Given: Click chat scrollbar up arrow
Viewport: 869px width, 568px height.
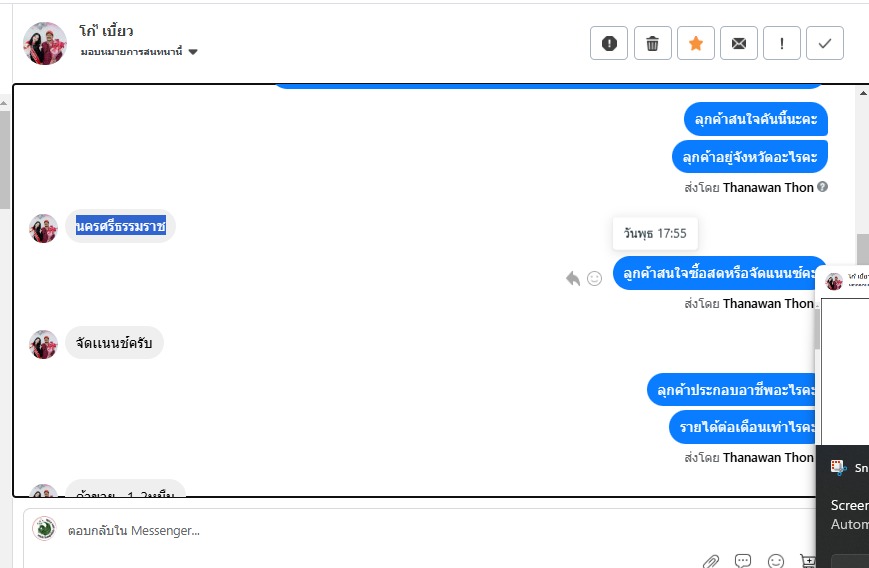Looking at the screenshot, I should tap(863, 93).
